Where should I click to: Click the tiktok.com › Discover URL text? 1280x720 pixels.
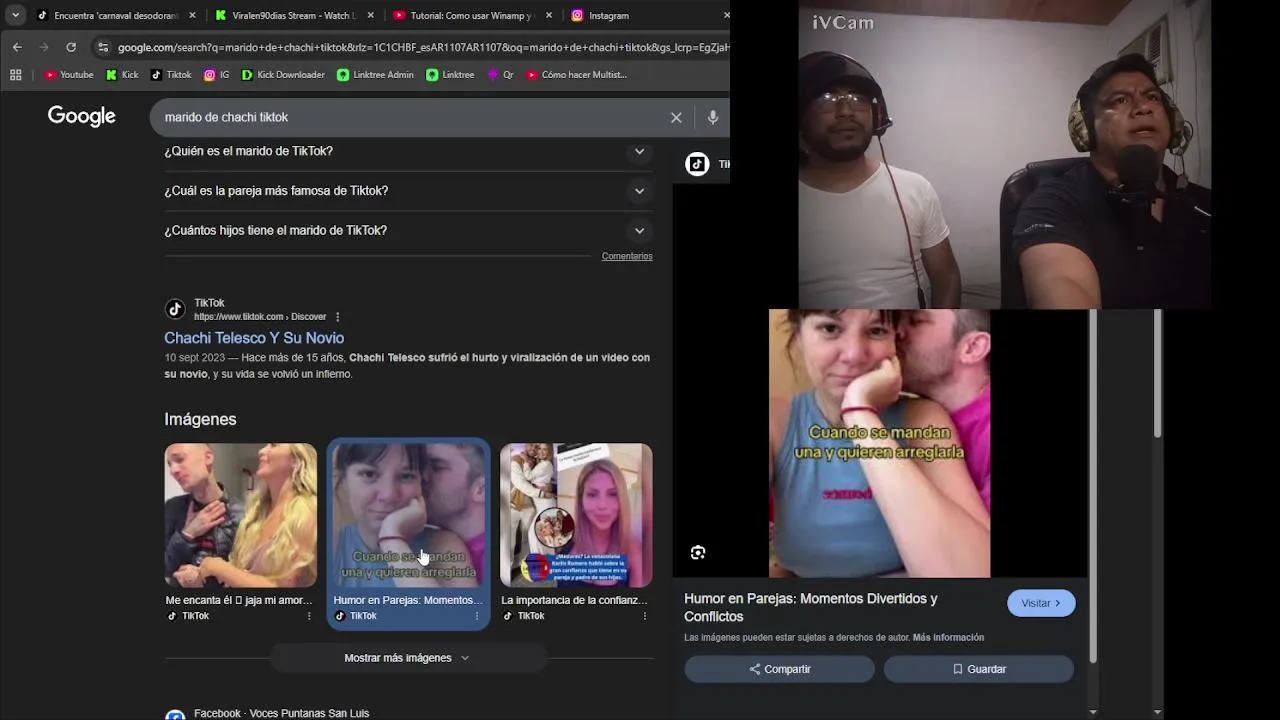tap(260, 317)
